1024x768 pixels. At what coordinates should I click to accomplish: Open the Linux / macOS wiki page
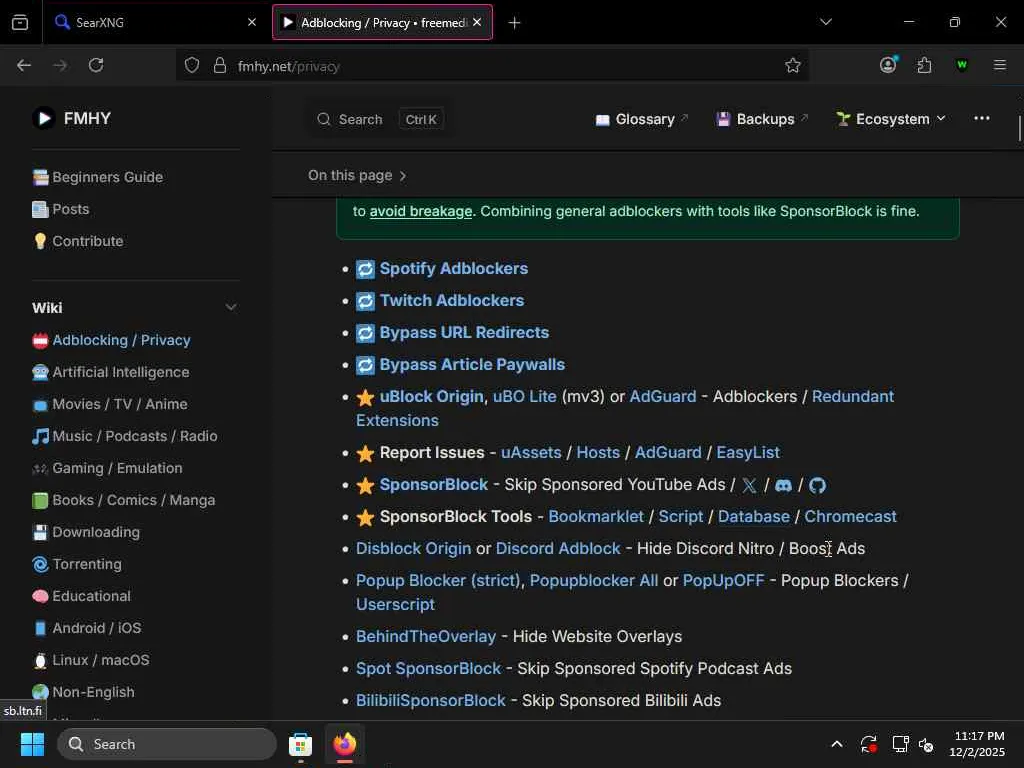tap(91, 660)
